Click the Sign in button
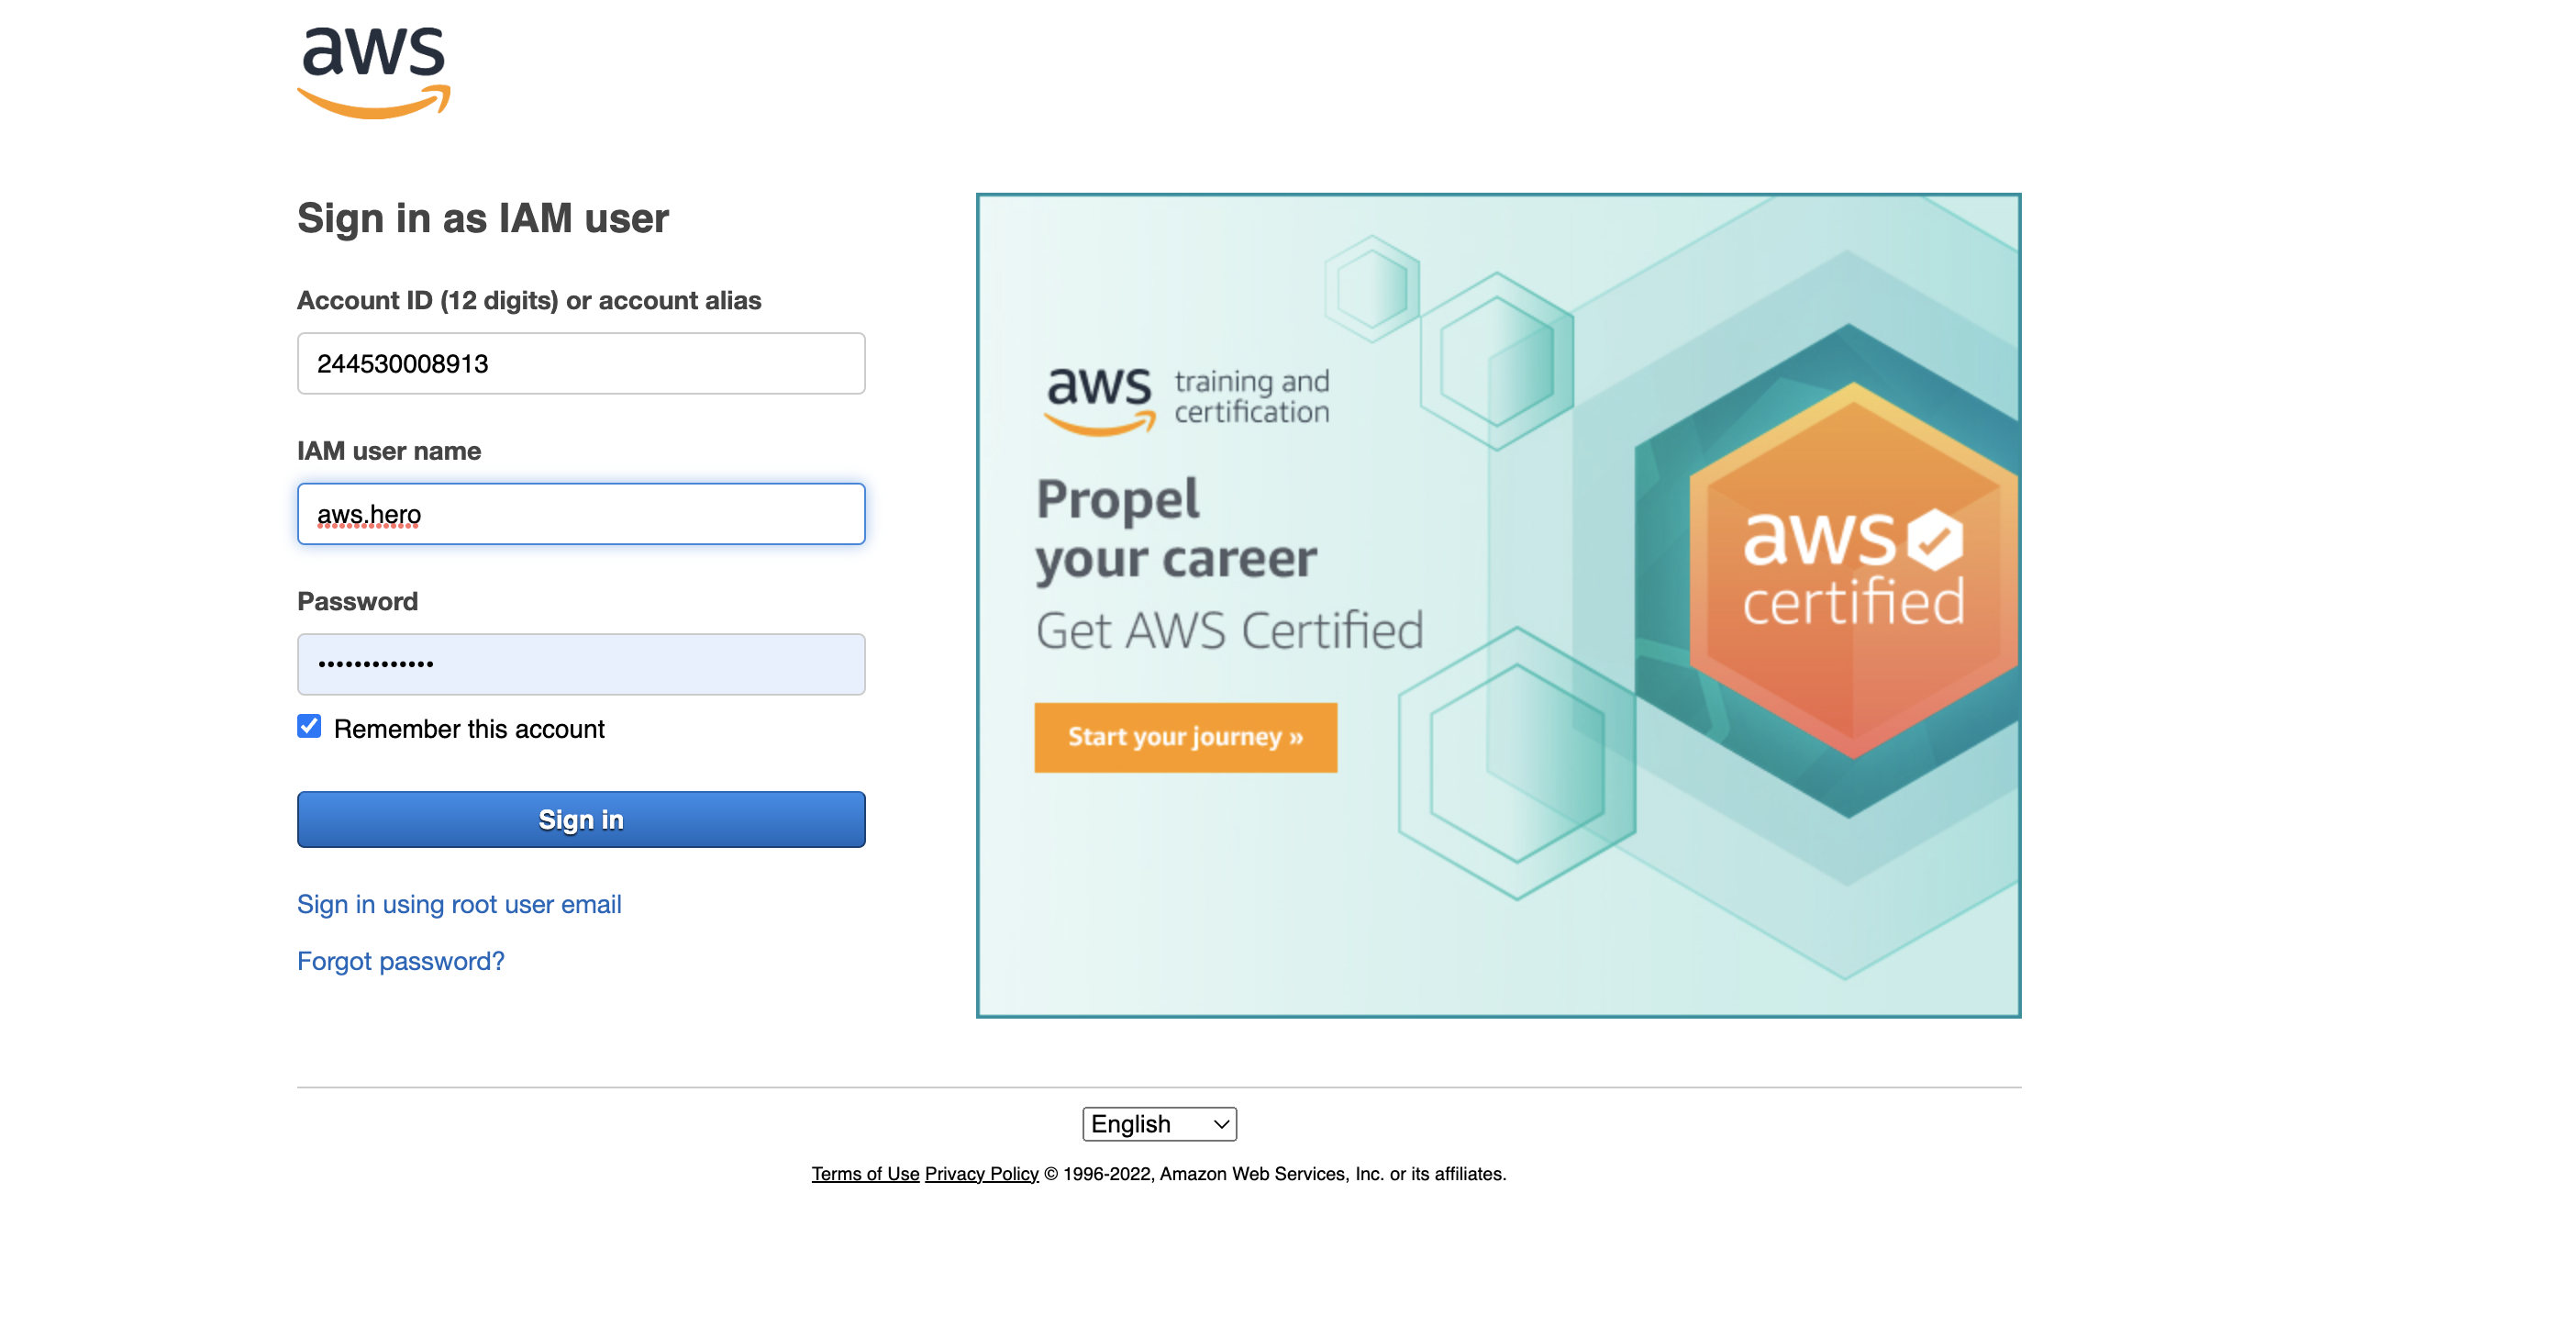 click(580, 818)
